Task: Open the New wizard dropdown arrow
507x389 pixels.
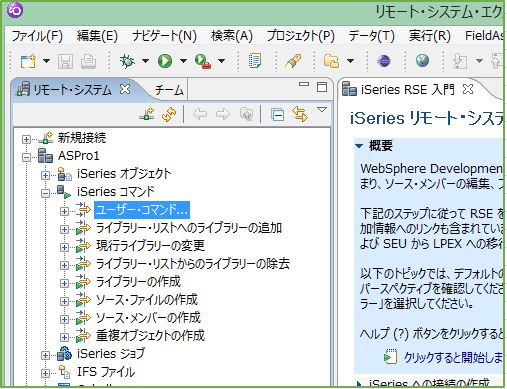Action: (46, 61)
